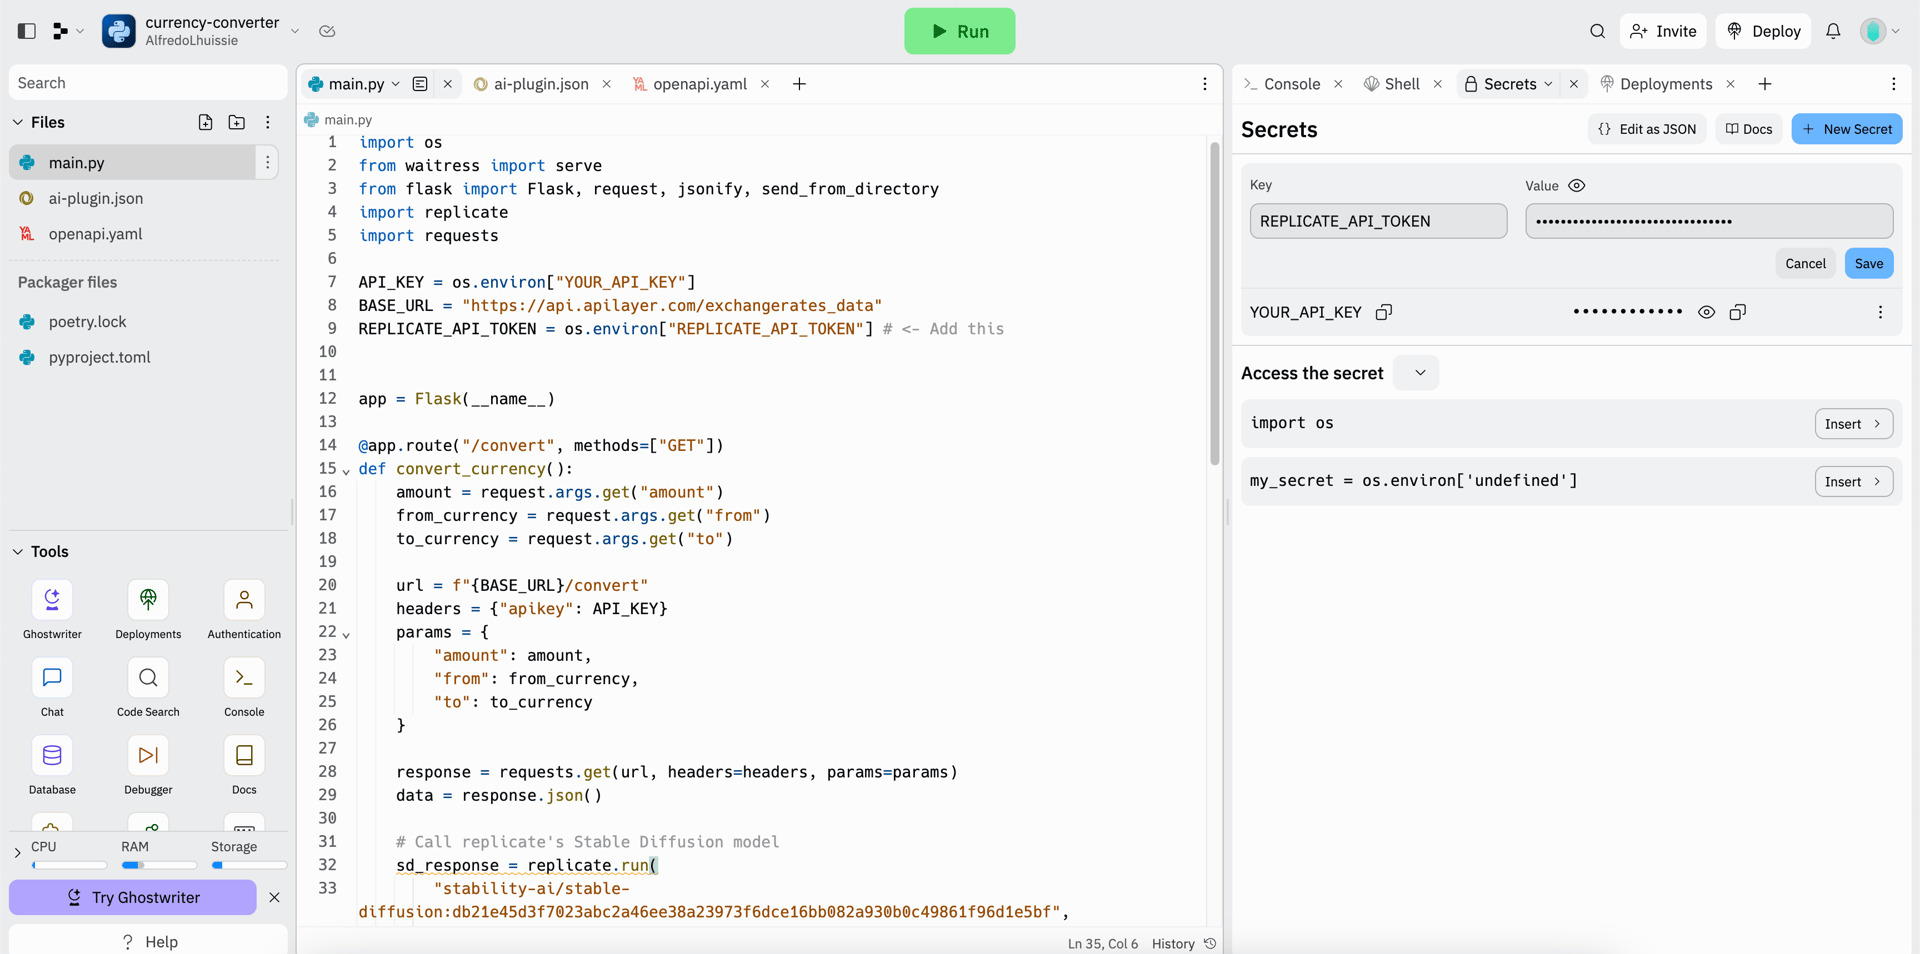Viewport: 1920px width, 954px height.
Task: Toggle the left sidebar panel
Action: coord(27,31)
